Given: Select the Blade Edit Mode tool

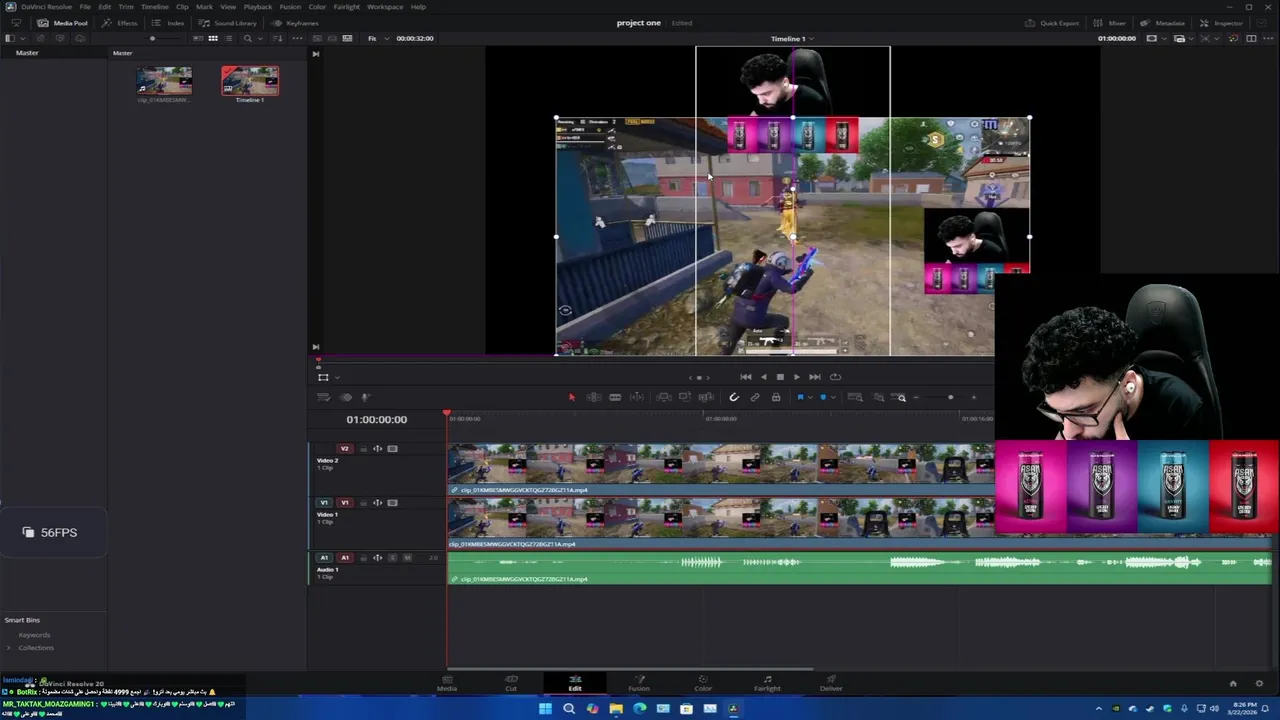Looking at the screenshot, I should (615, 397).
